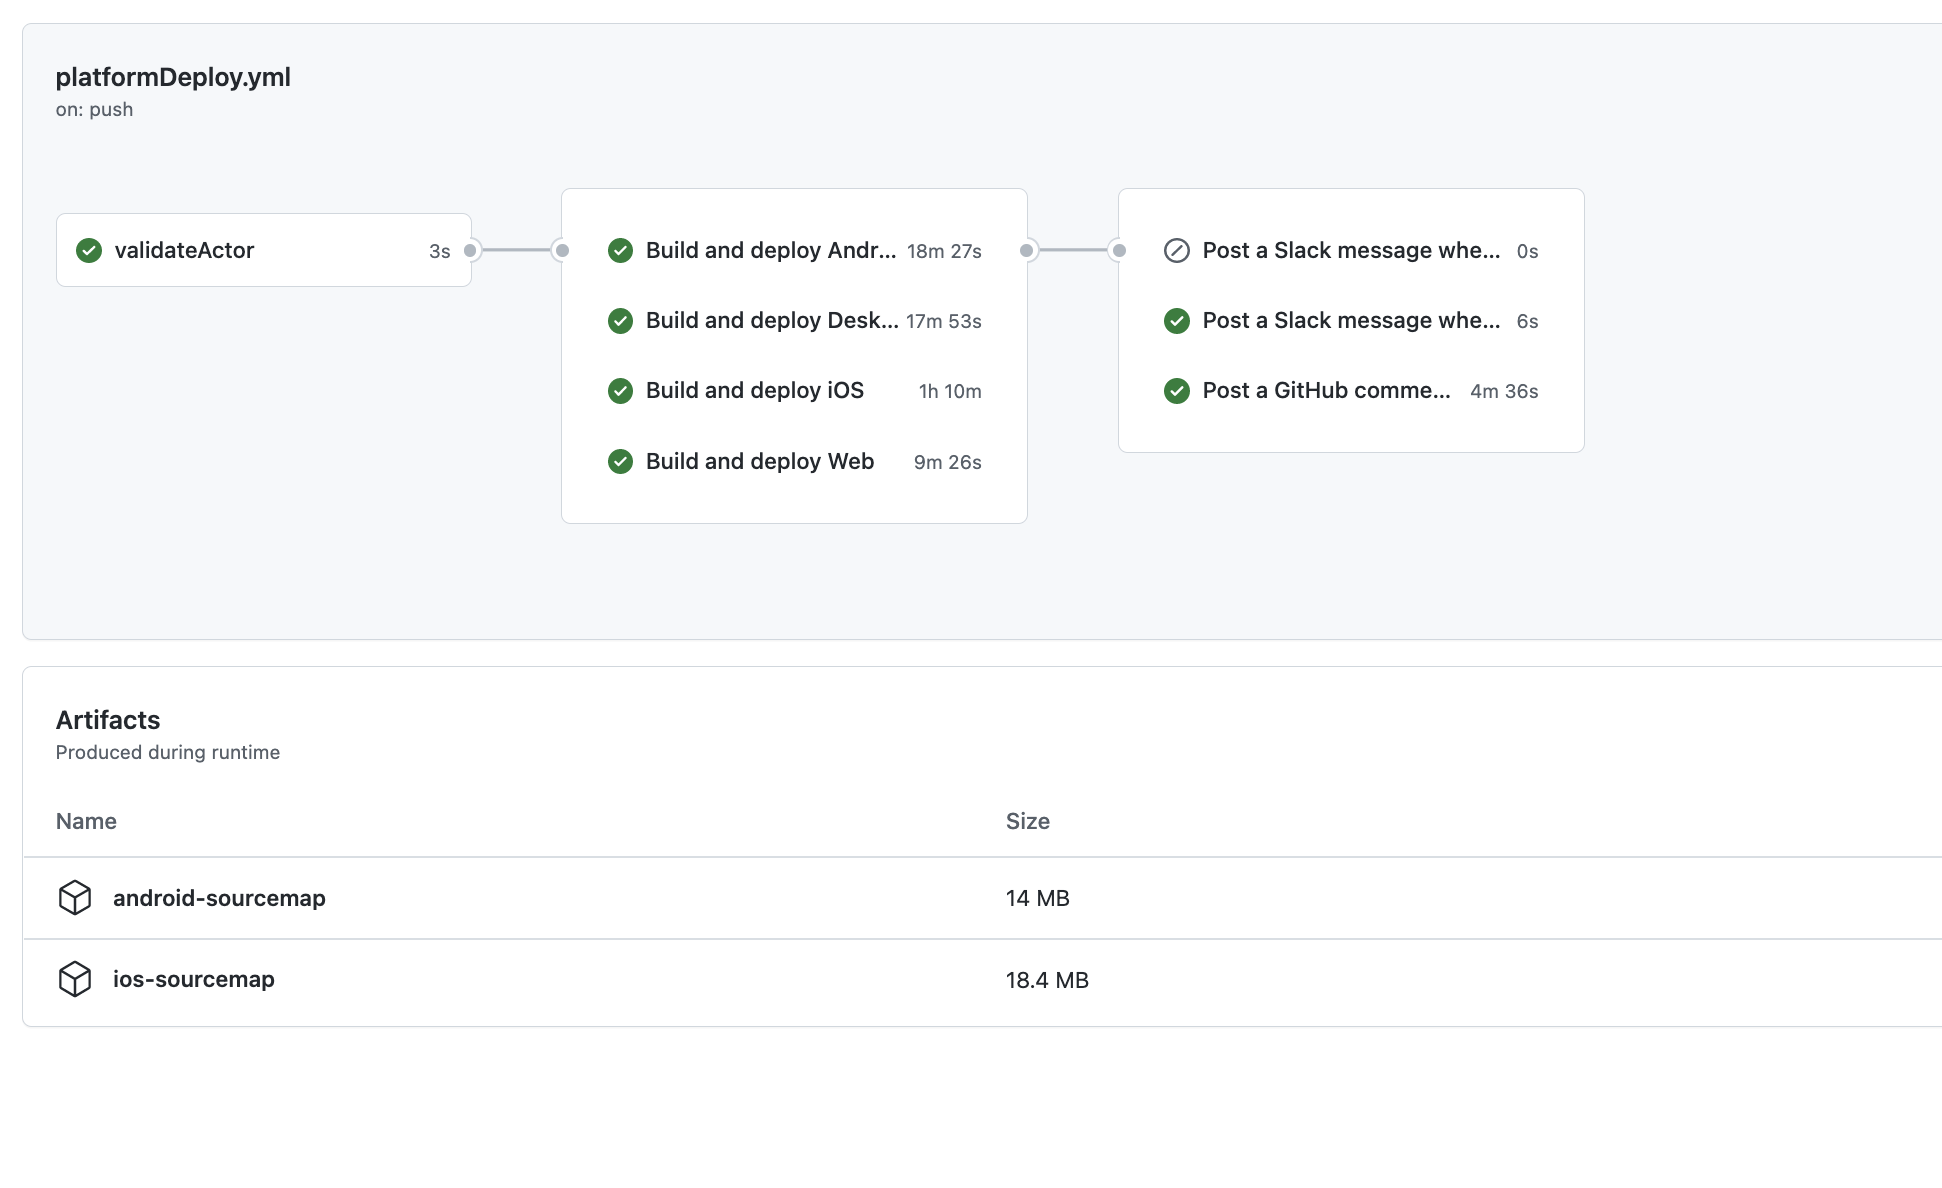Click the iOS build success check icon

(x=620, y=391)
